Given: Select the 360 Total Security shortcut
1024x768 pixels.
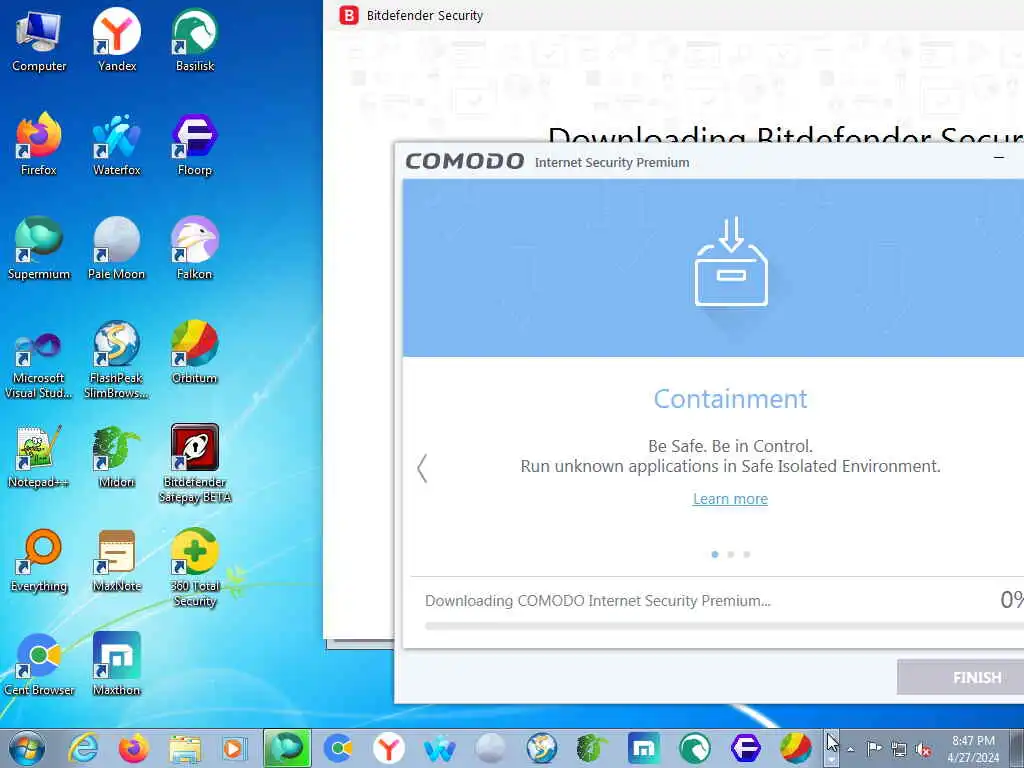Looking at the screenshot, I should 195,568.
